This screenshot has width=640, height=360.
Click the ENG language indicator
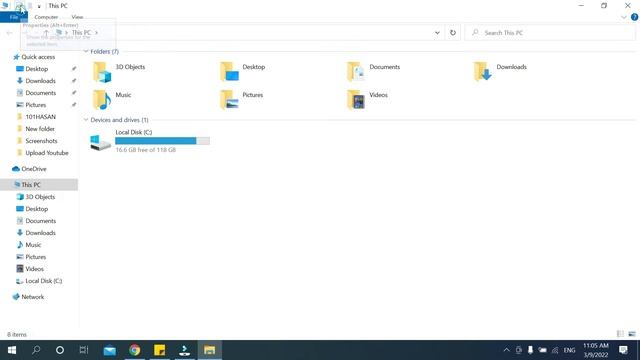(x=569, y=350)
